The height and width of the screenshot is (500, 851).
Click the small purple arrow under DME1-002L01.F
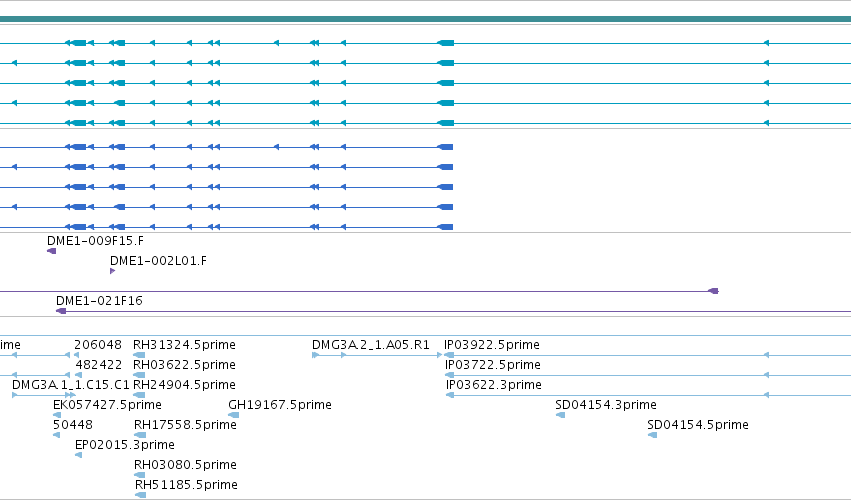pyautogui.click(x=112, y=271)
